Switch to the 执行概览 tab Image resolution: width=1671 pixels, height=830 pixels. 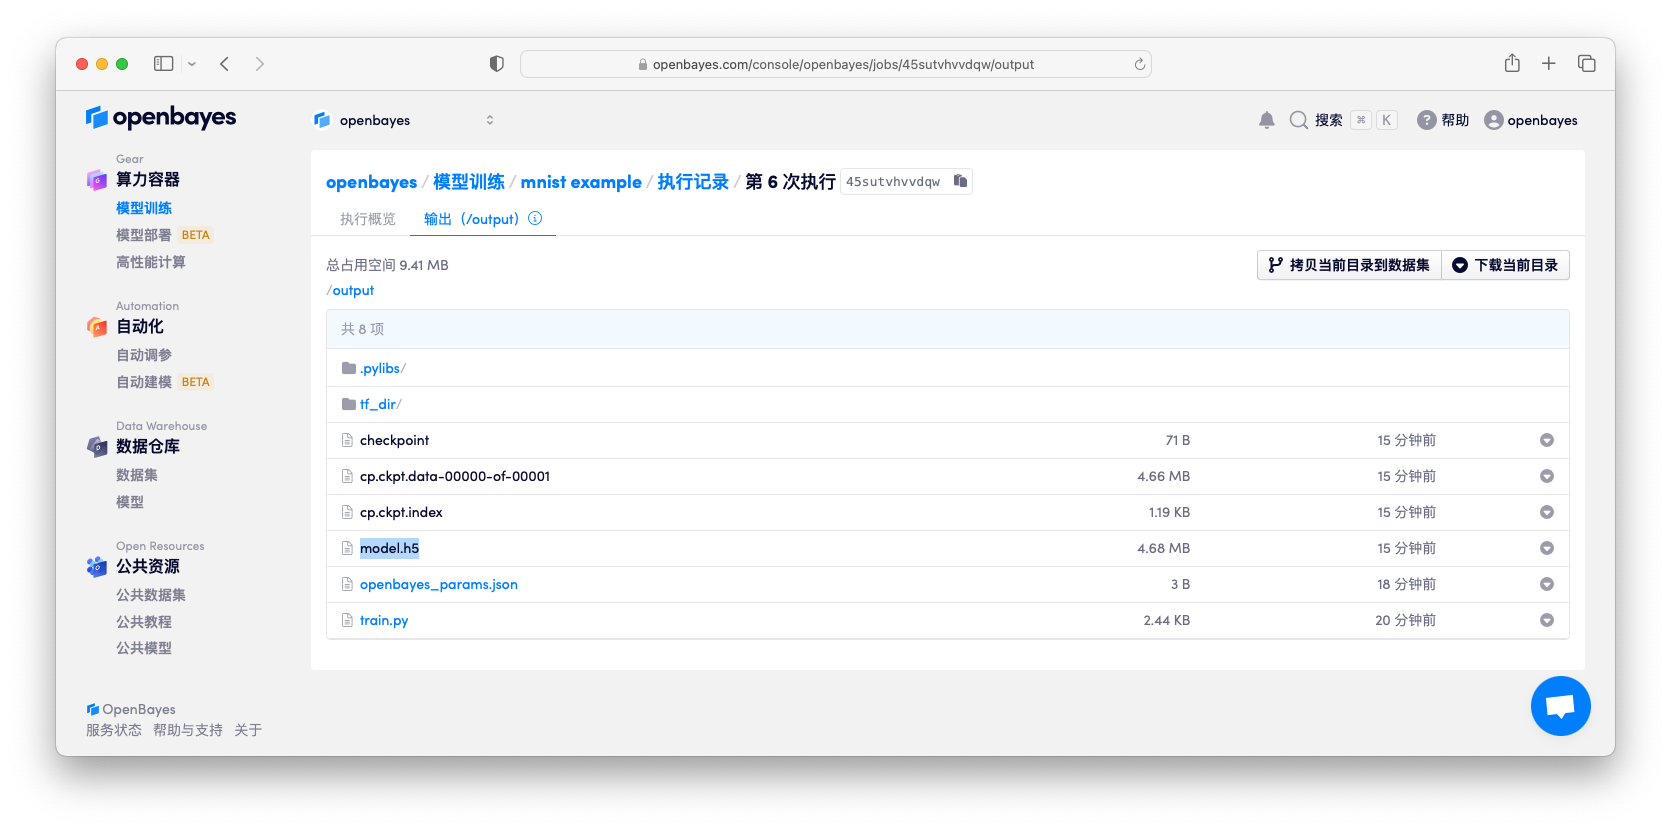click(367, 219)
